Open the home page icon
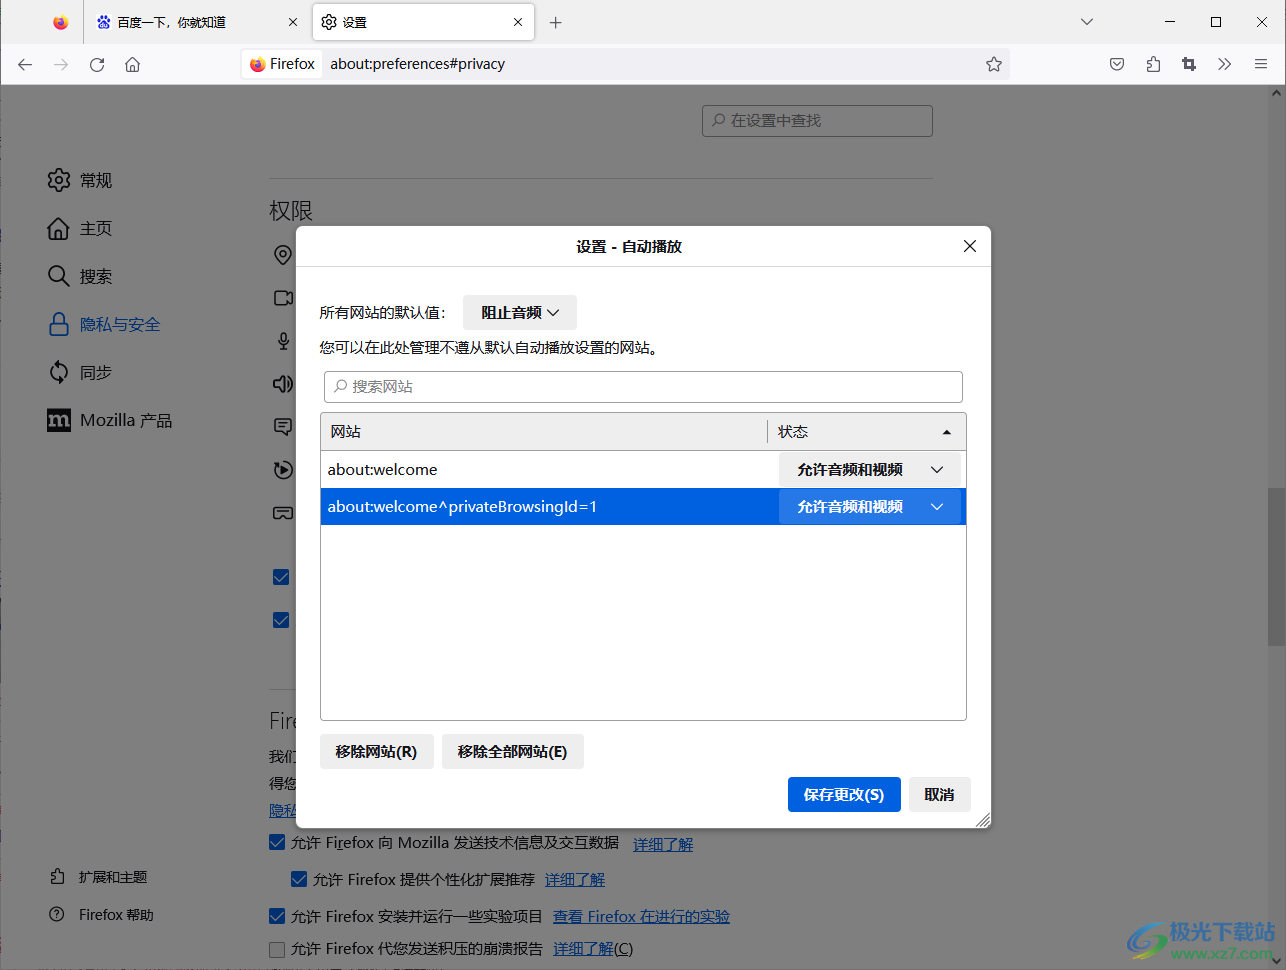Screen dimensions: 1286x970 coord(132,64)
